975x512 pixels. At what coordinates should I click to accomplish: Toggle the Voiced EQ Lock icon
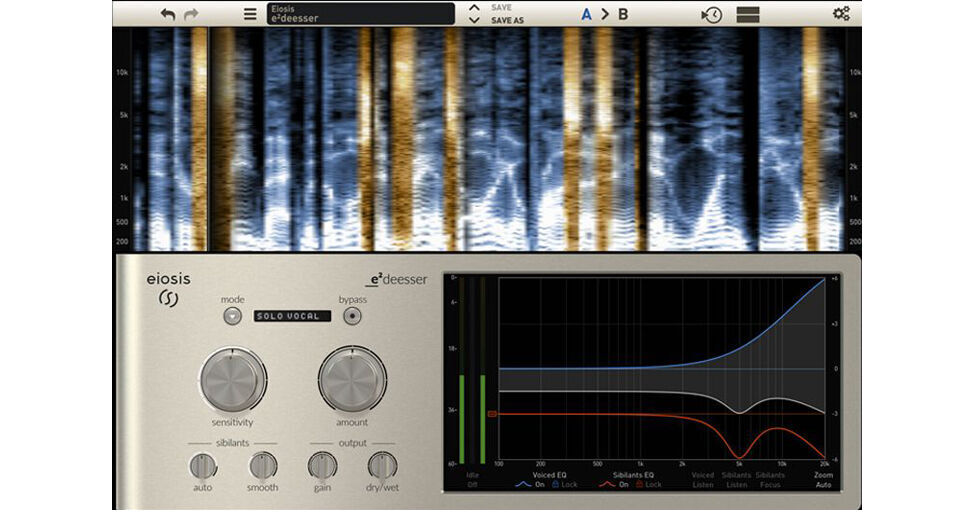pos(556,484)
